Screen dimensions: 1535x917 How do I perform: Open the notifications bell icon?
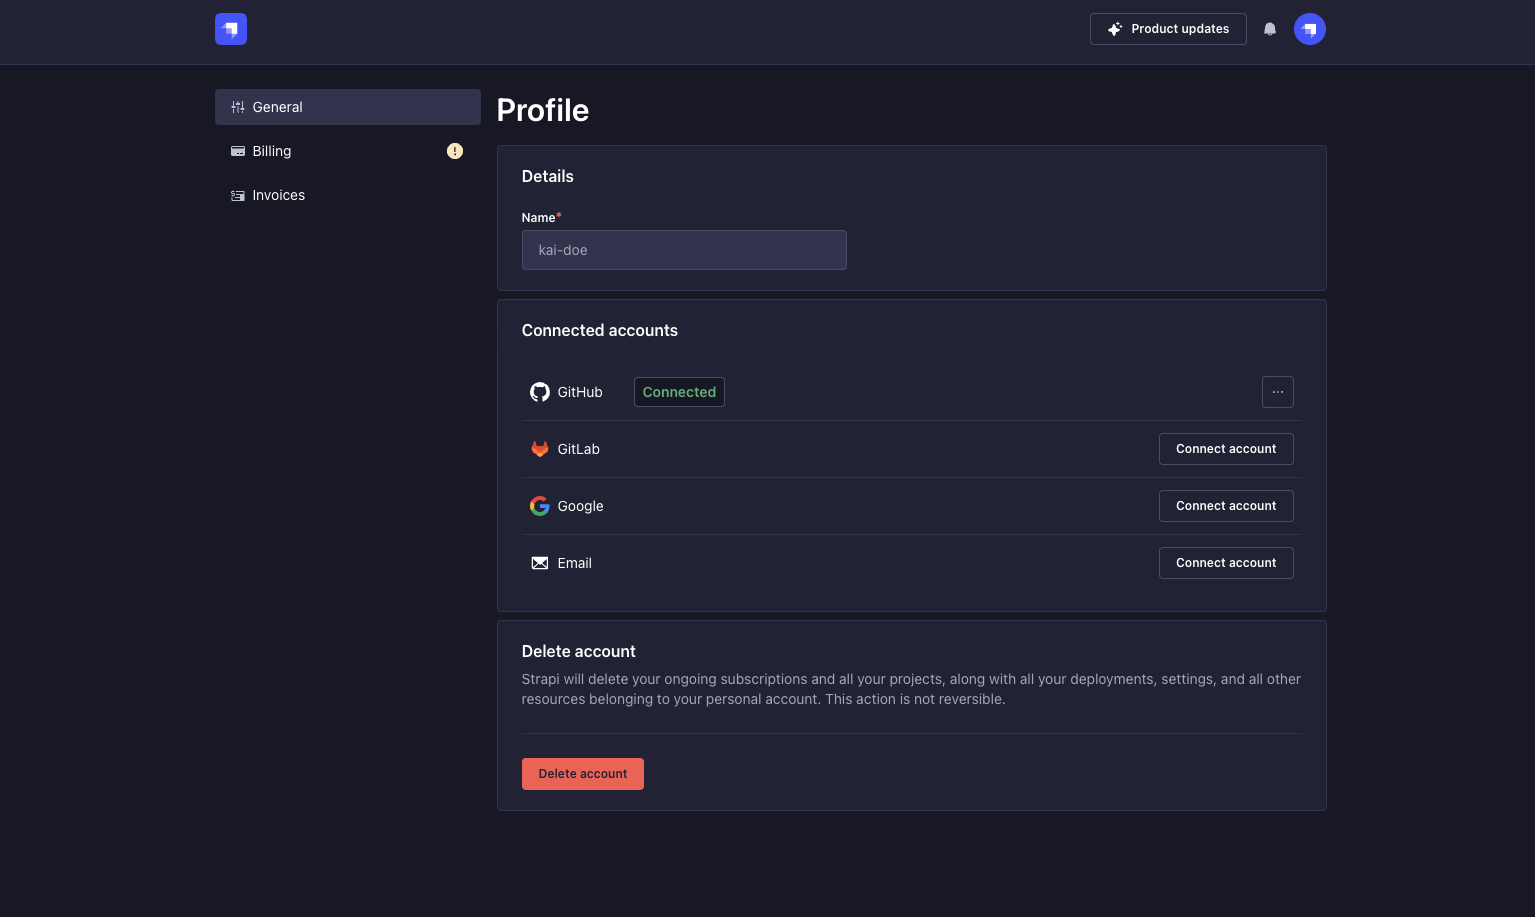click(1269, 29)
